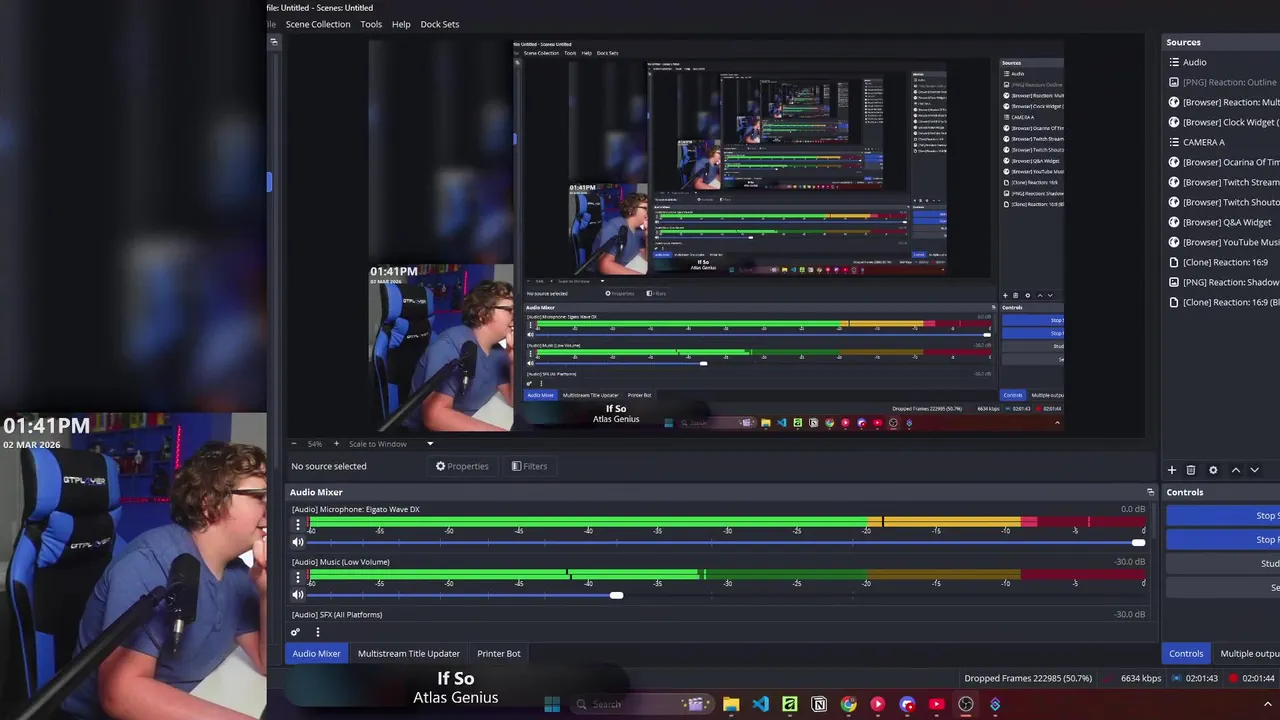Click the Stop Recording button
This screenshot has width=1280, height=720.
(x=1223, y=539)
